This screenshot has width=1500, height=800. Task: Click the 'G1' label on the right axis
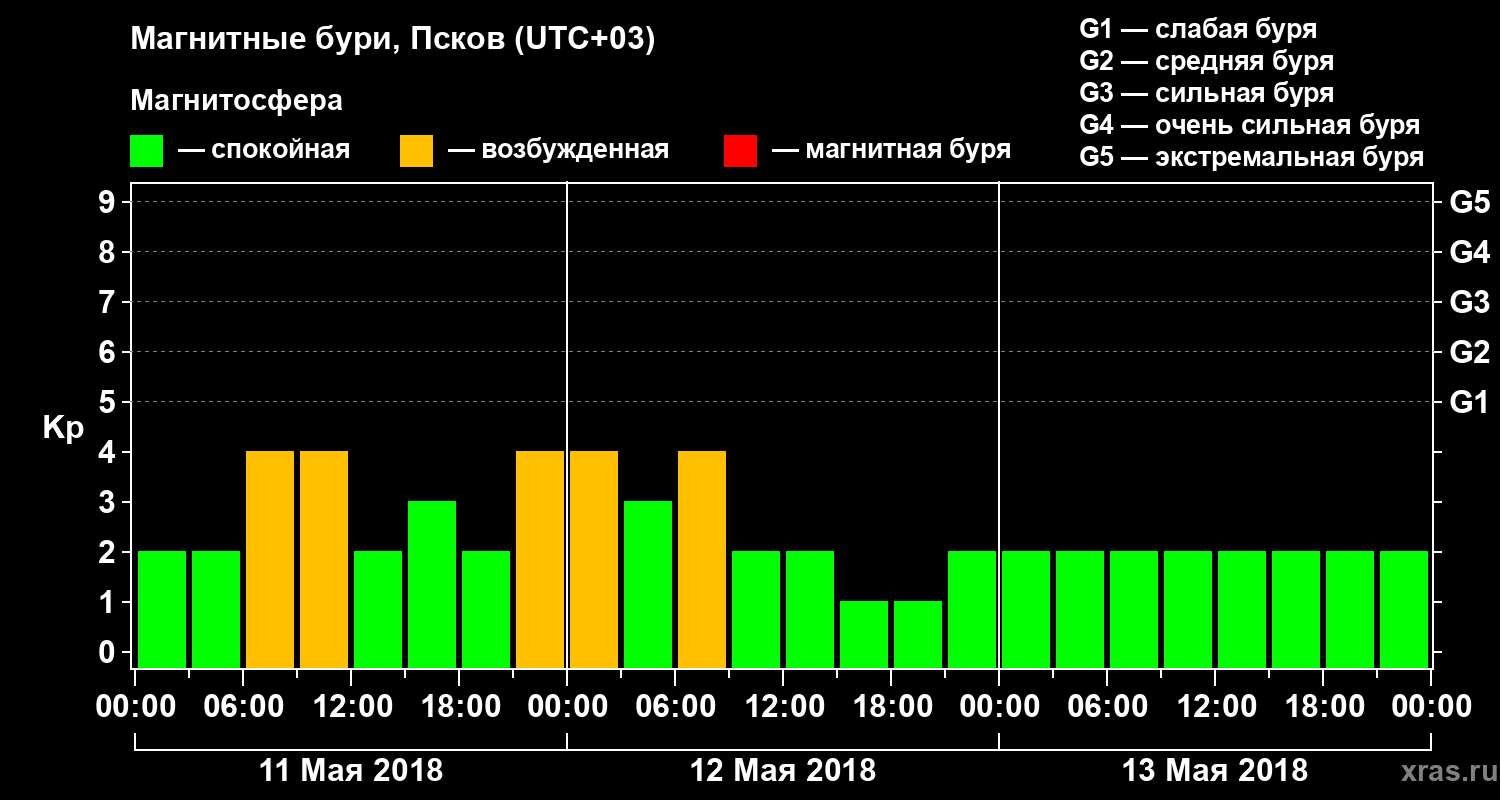tap(1469, 402)
